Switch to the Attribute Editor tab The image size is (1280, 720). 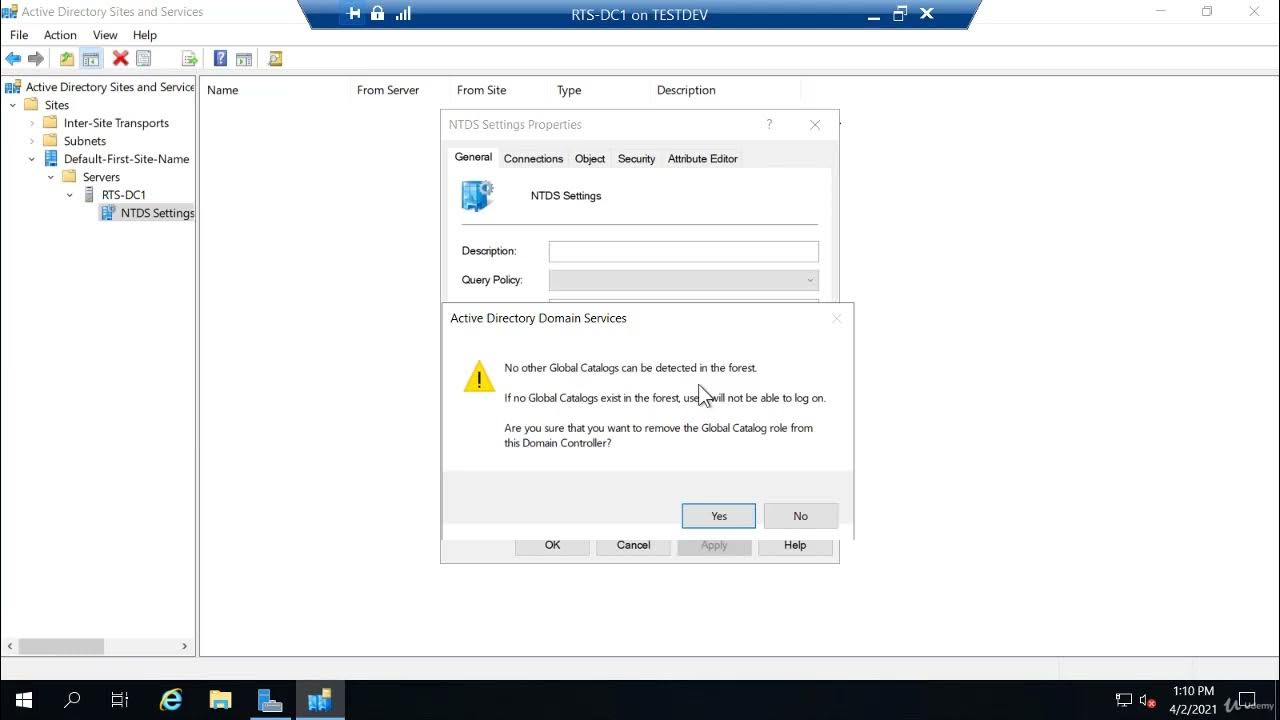click(x=703, y=159)
